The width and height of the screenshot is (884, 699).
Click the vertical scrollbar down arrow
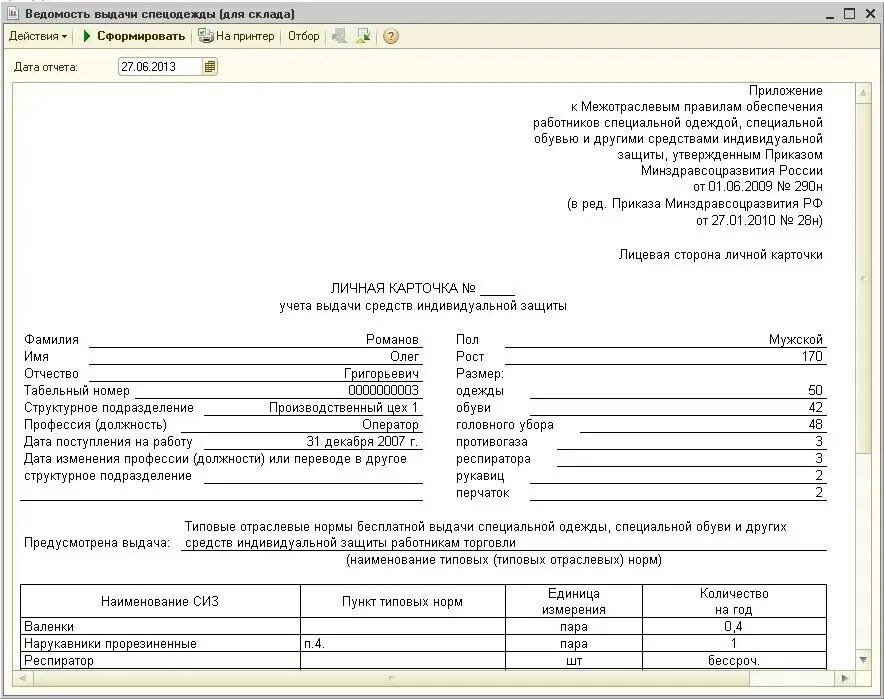[863, 660]
